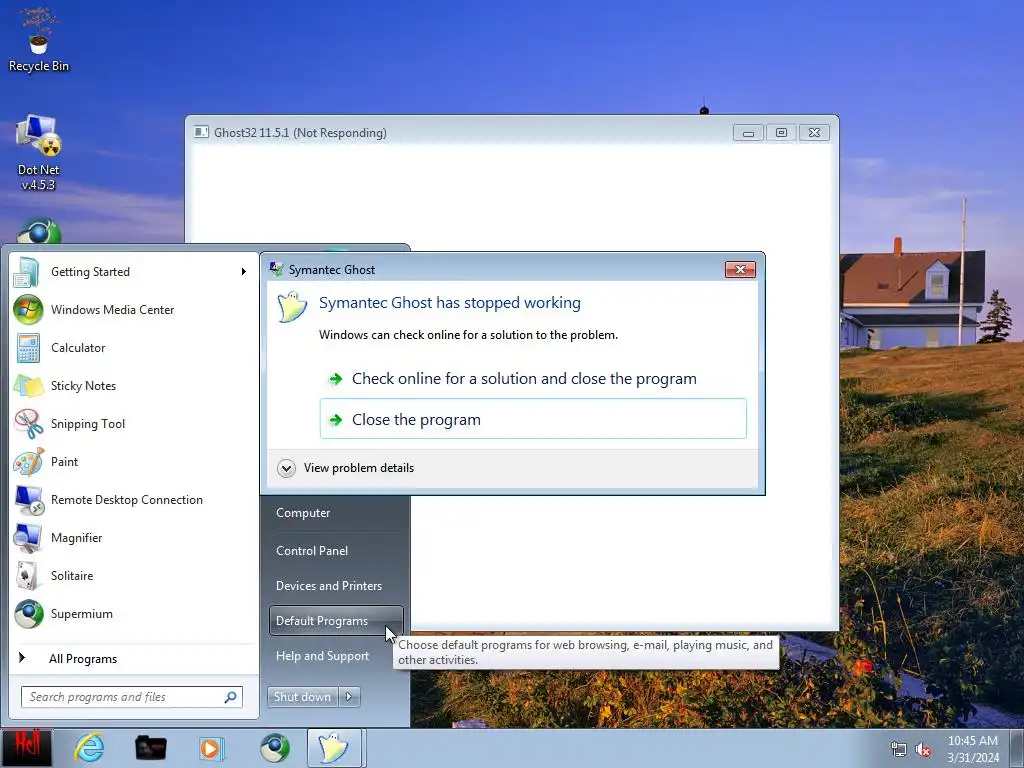Viewport: 1024px width, 768px height.
Task: Open Computer from the Start menu
Action: [x=303, y=513]
